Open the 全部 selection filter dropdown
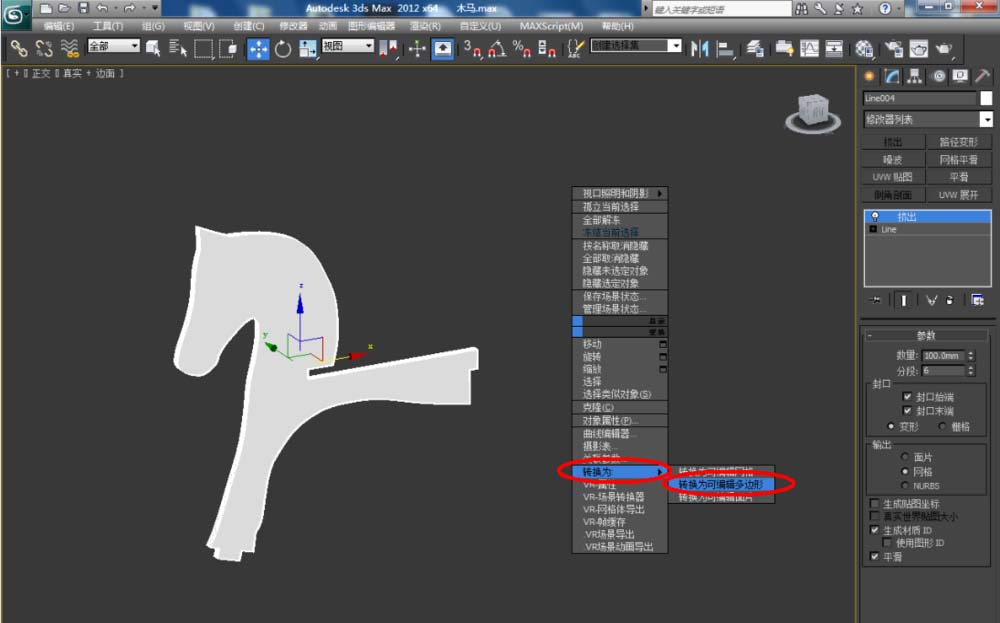The height and width of the screenshot is (623, 1000). (x=114, y=46)
